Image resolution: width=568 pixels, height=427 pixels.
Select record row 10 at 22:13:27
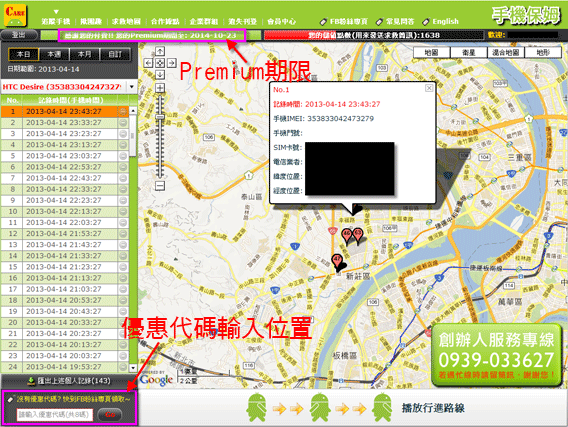64,212
